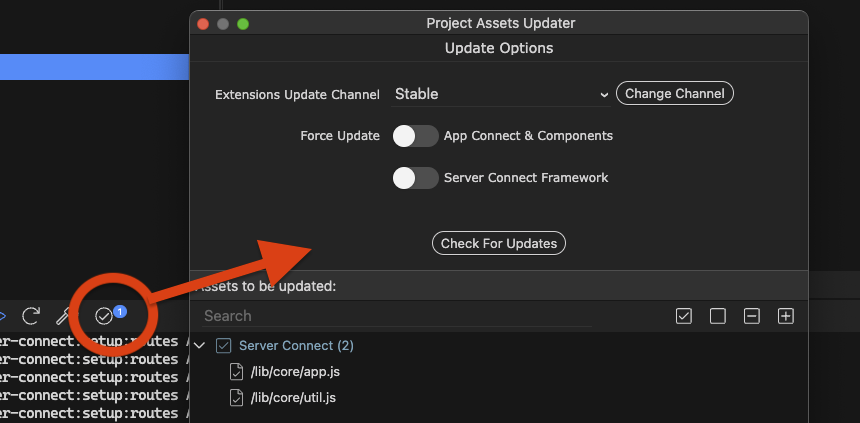Collapse the Server Connect tree group chevron
860x423 pixels.
(200, 345)
